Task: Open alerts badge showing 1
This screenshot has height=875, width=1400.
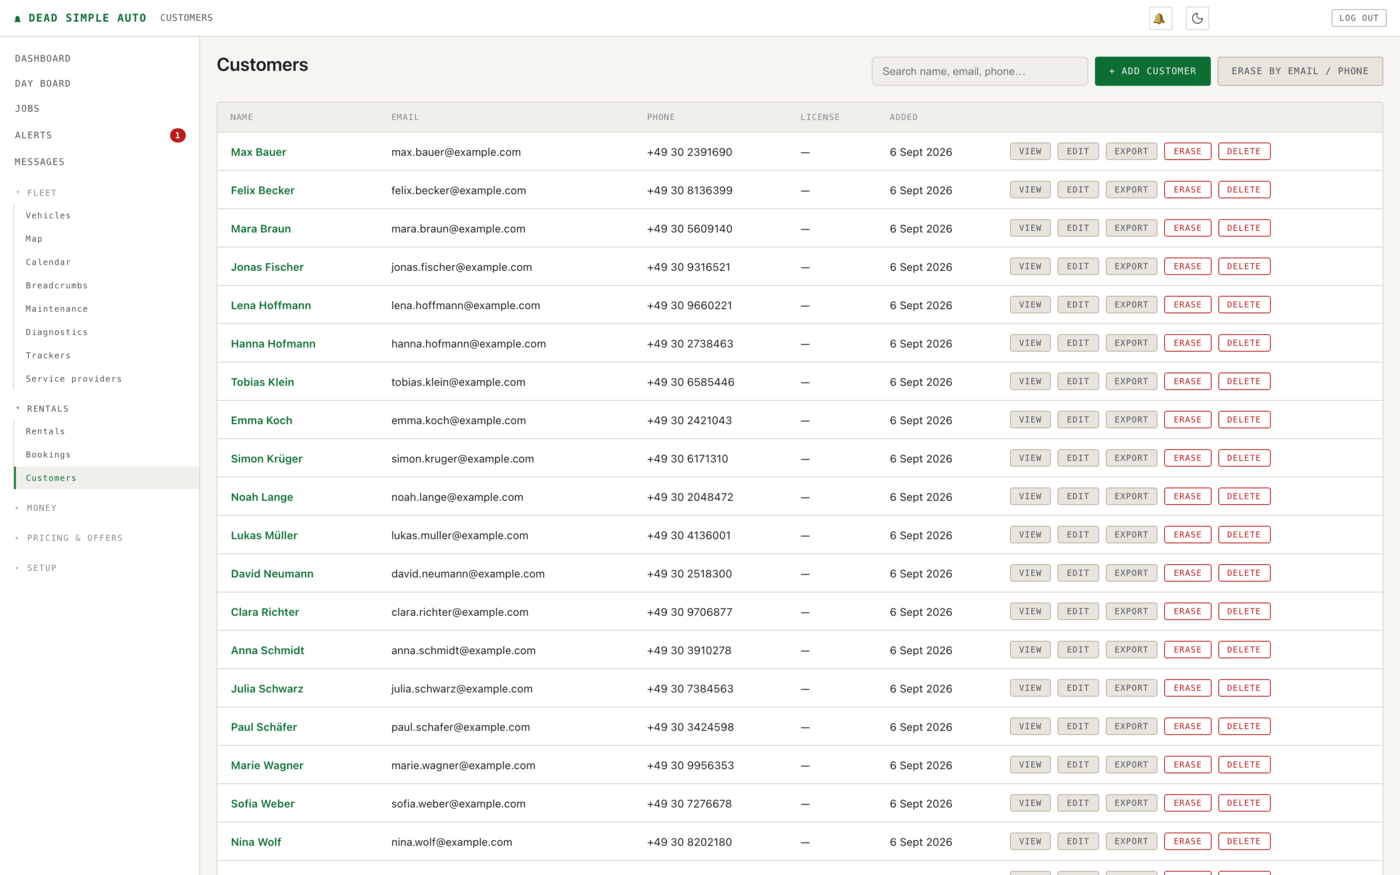Action: tap(178, 135)
